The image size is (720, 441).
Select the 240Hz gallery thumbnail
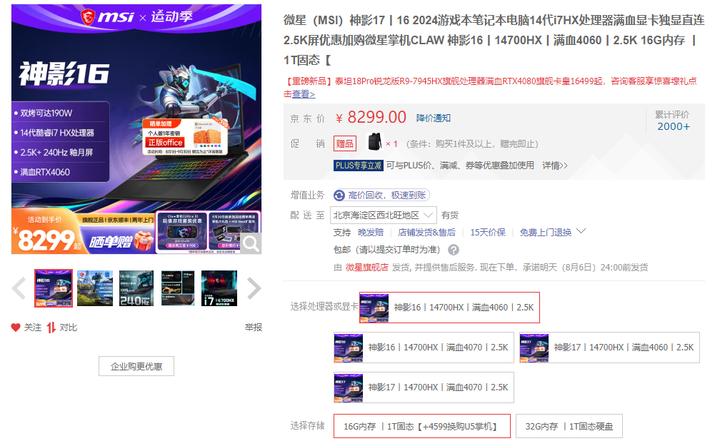(x=136, y=288)
